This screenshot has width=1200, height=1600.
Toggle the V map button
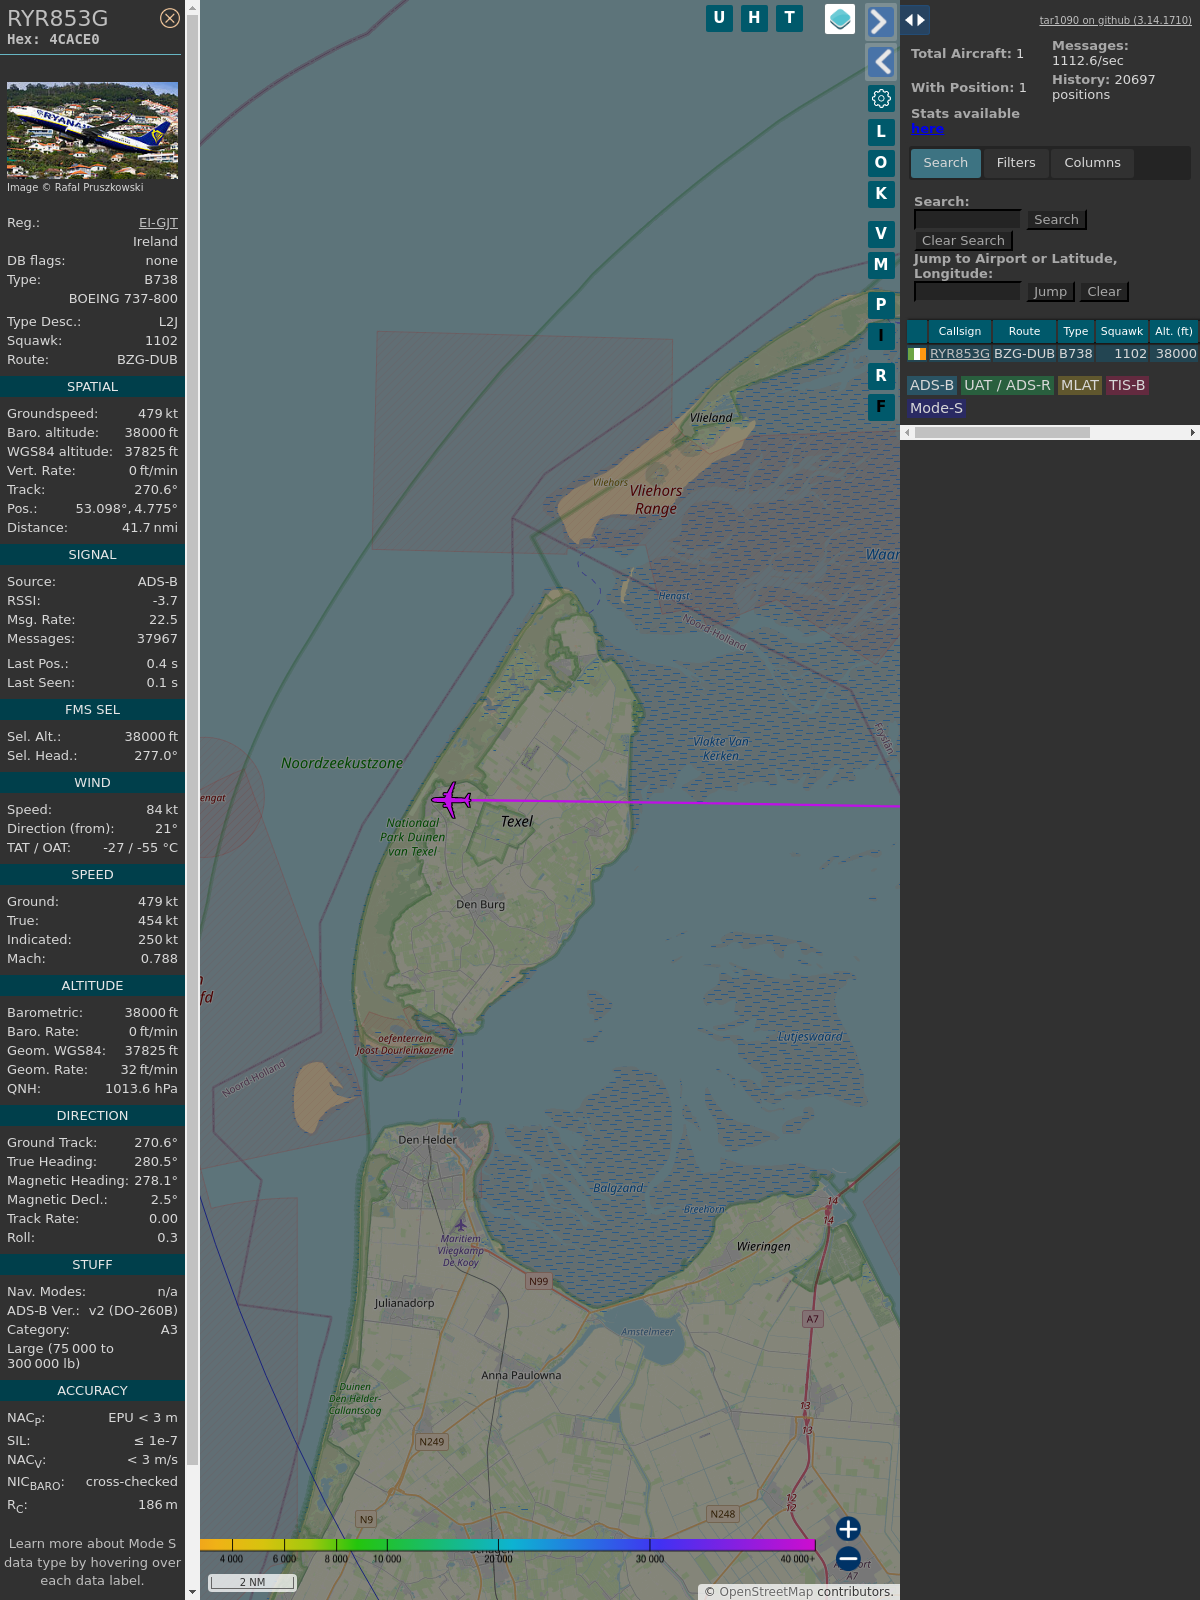881,234
